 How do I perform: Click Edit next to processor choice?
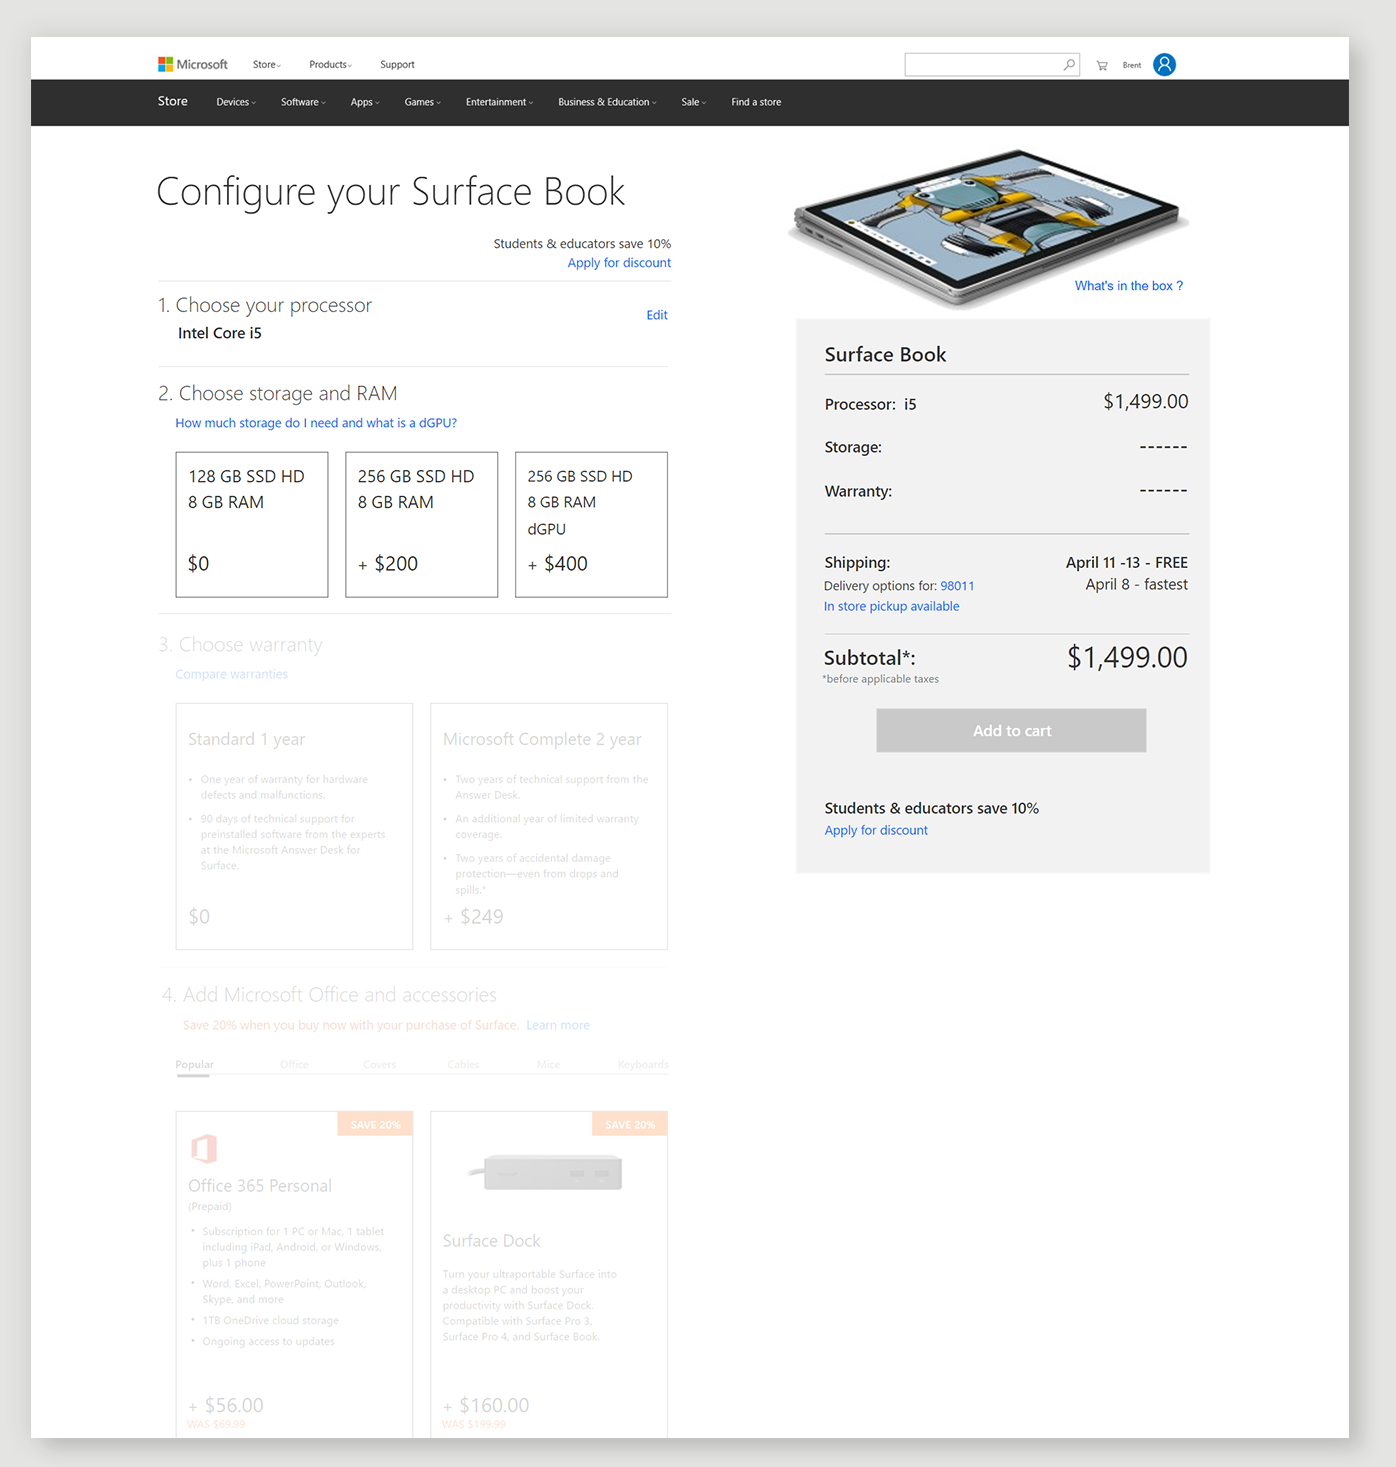(657, 315)
